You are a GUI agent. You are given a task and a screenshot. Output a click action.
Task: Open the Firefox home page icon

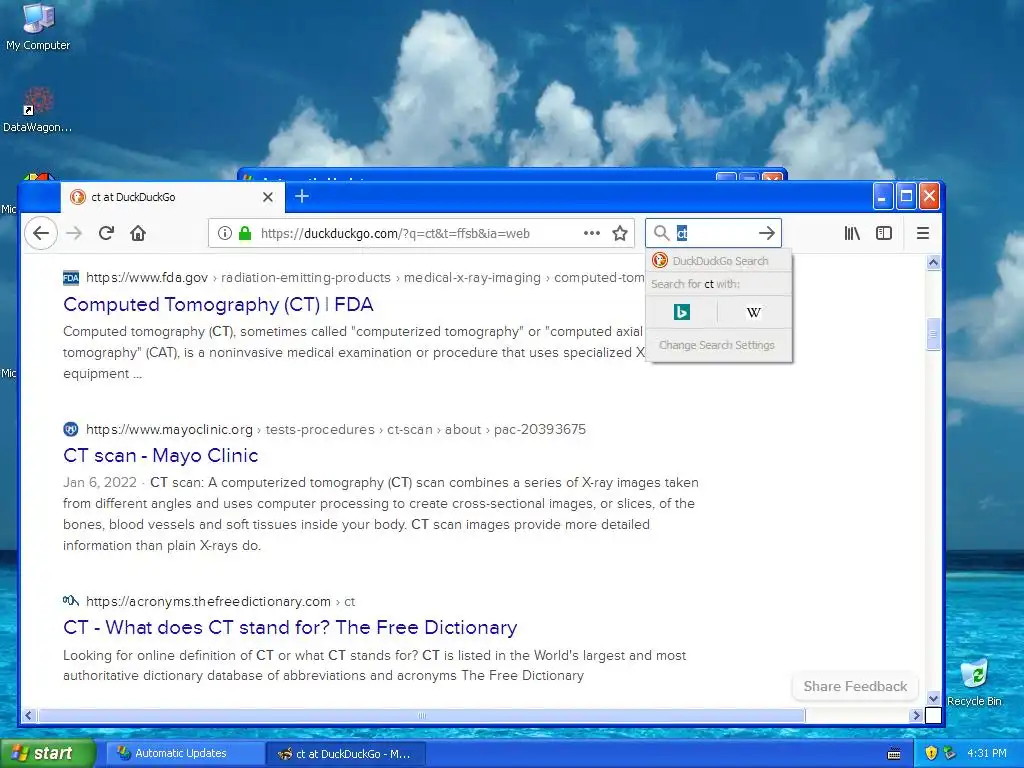point(138,233)
